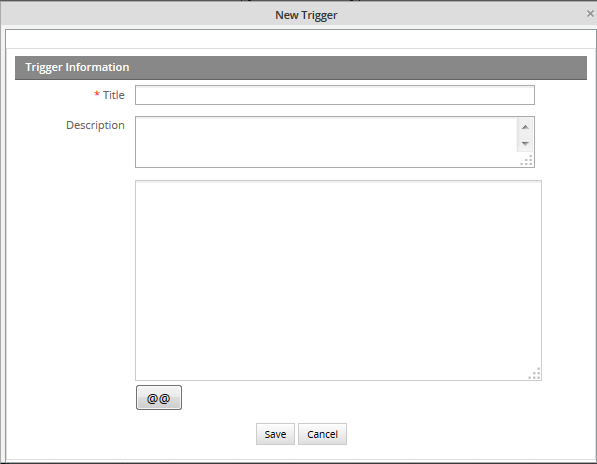The height and width of the screenshot is (464, 597).
Task: Click the Description scroll up arrow
Action: click(x=525, y=127)
